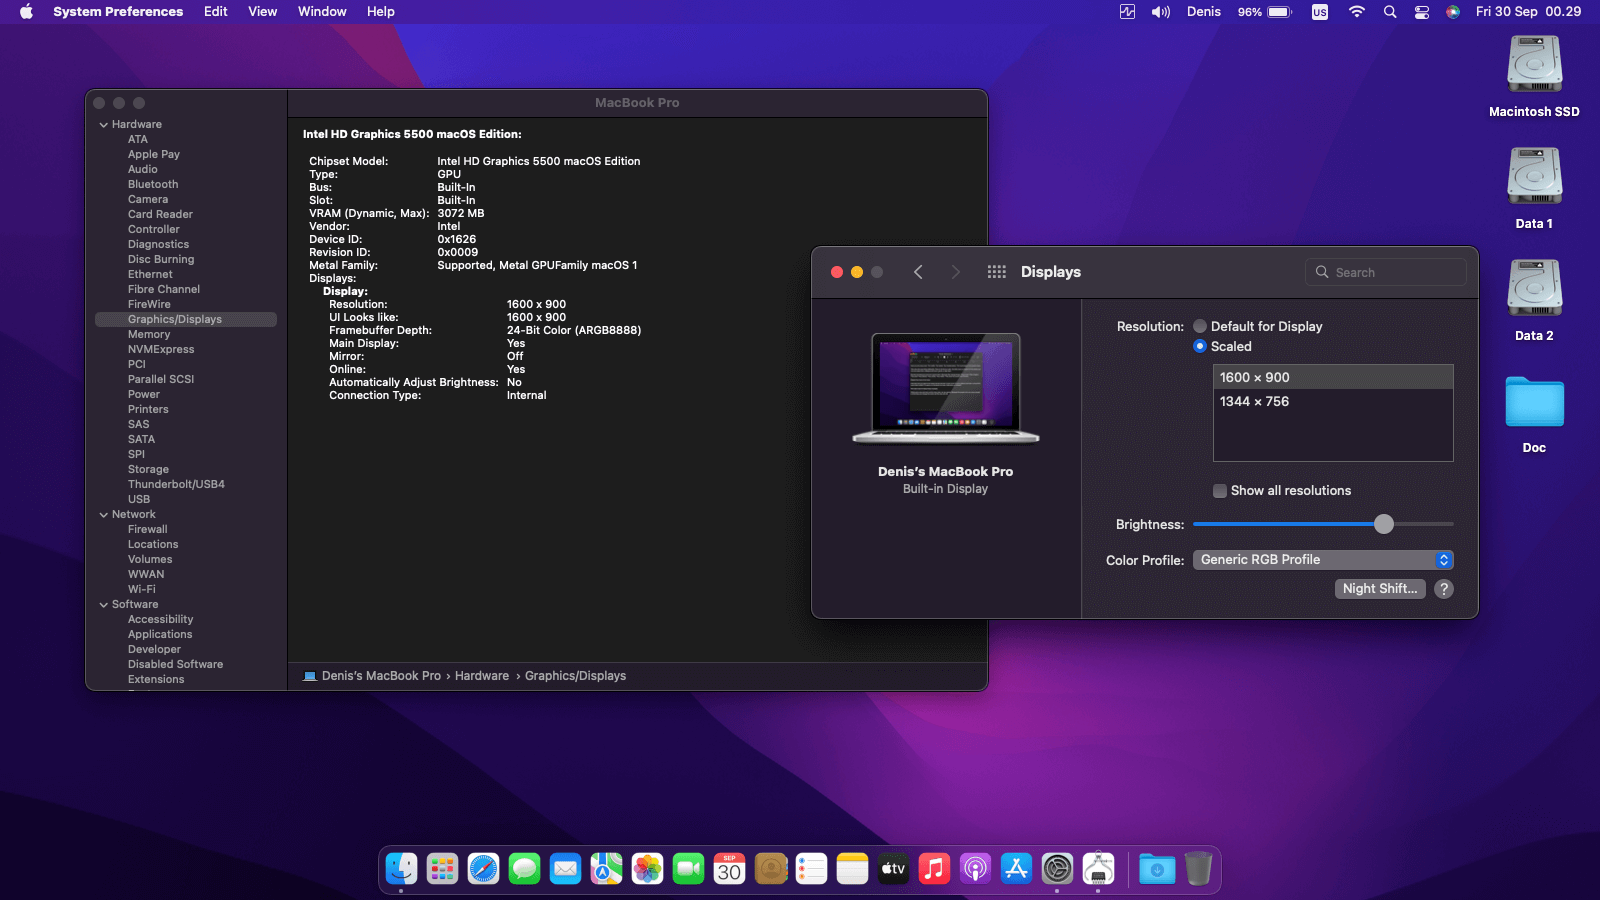This screenshot has width=1600, height=900.
Task: Open the Apple menu
Action: coord(26,12)
